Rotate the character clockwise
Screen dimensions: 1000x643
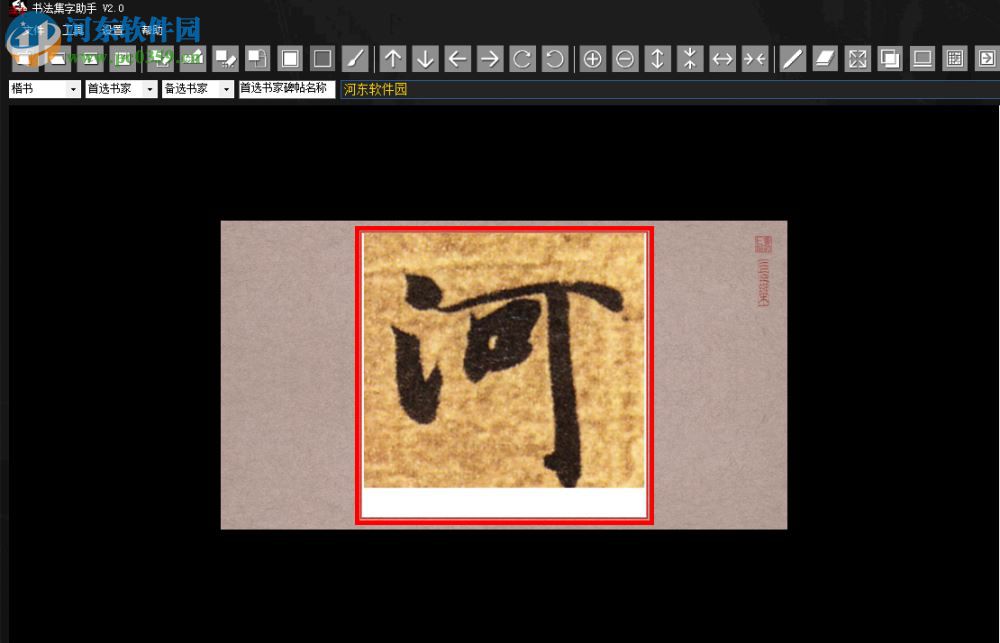point(521,58)
